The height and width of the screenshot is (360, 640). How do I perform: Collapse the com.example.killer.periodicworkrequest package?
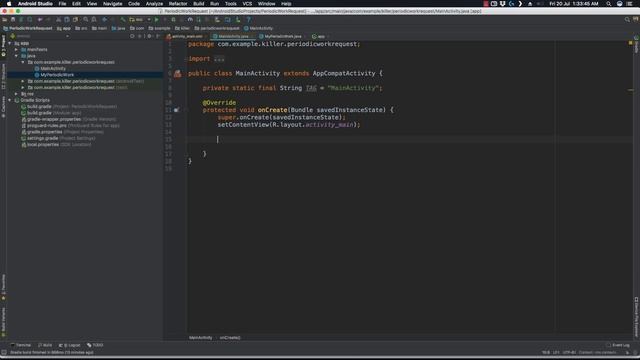(x=23, y=62)
